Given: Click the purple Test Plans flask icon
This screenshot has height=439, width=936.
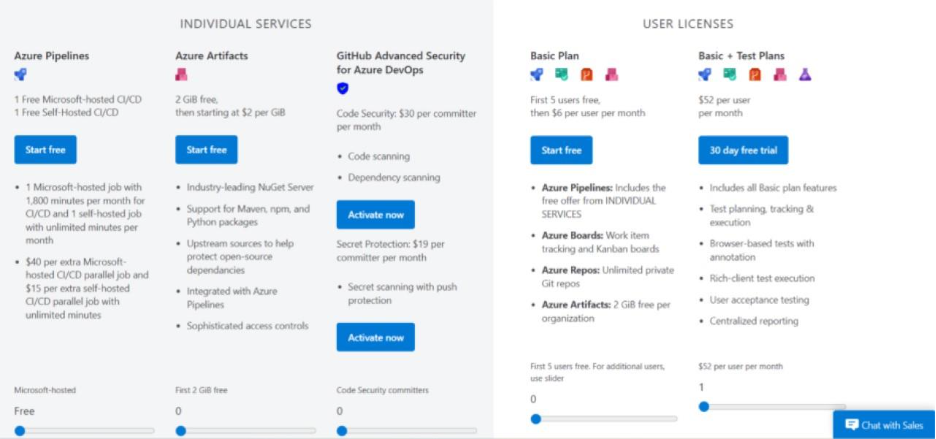Looking at the screenshot, I should [805, 75].
